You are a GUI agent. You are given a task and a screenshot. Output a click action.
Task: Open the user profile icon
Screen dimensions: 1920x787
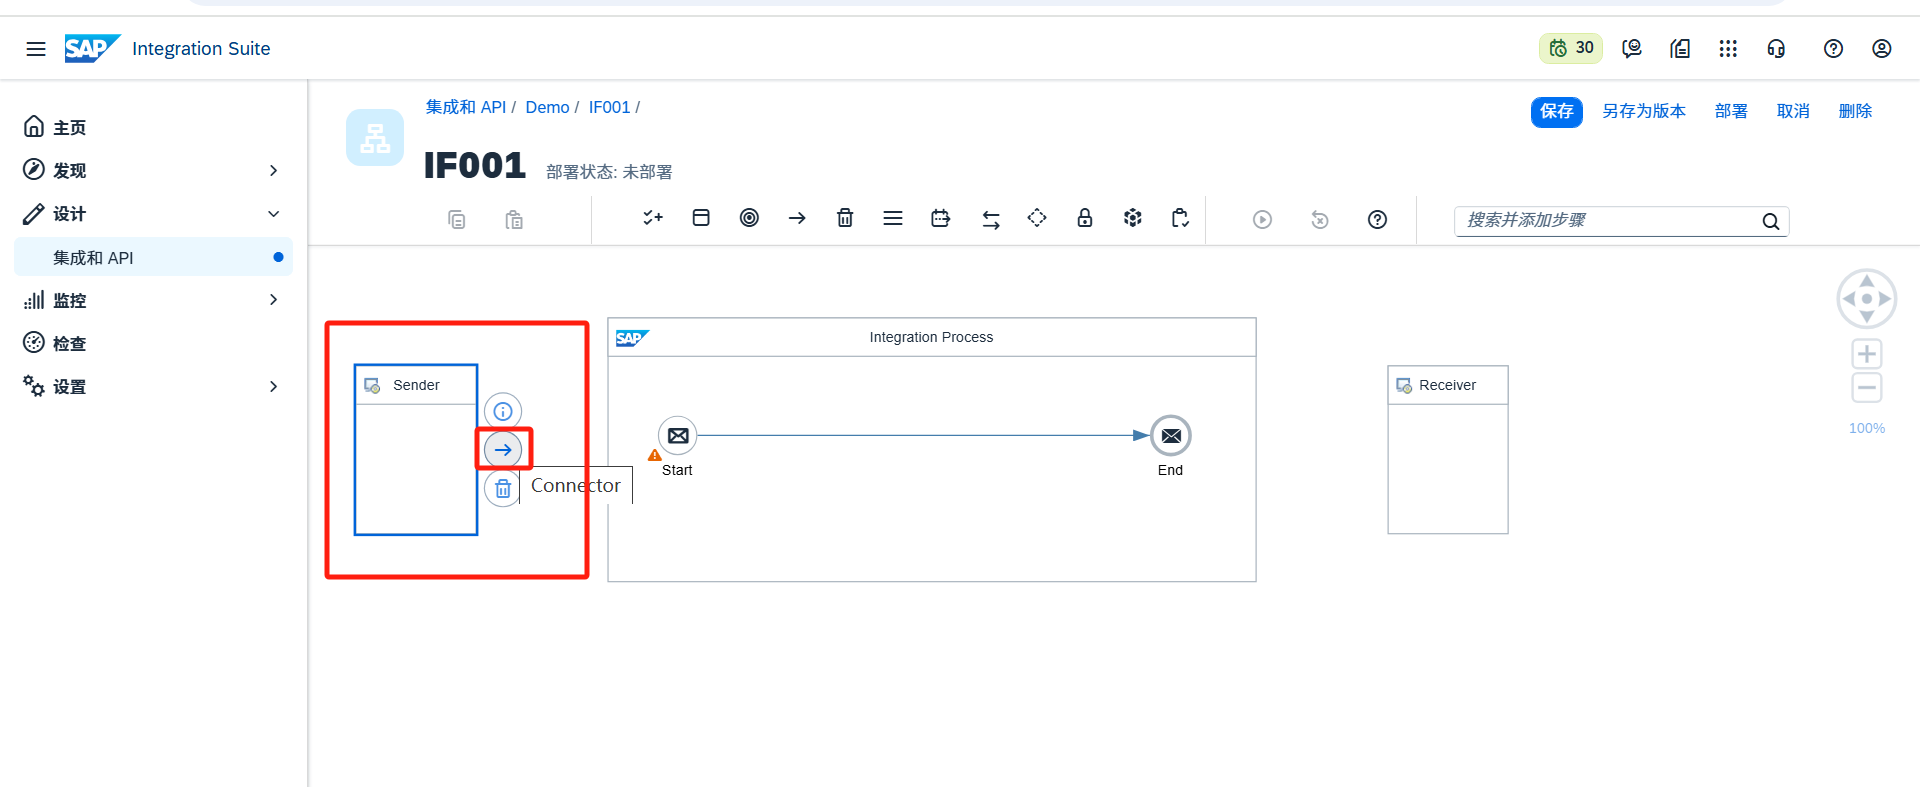tap(1881, 49)
